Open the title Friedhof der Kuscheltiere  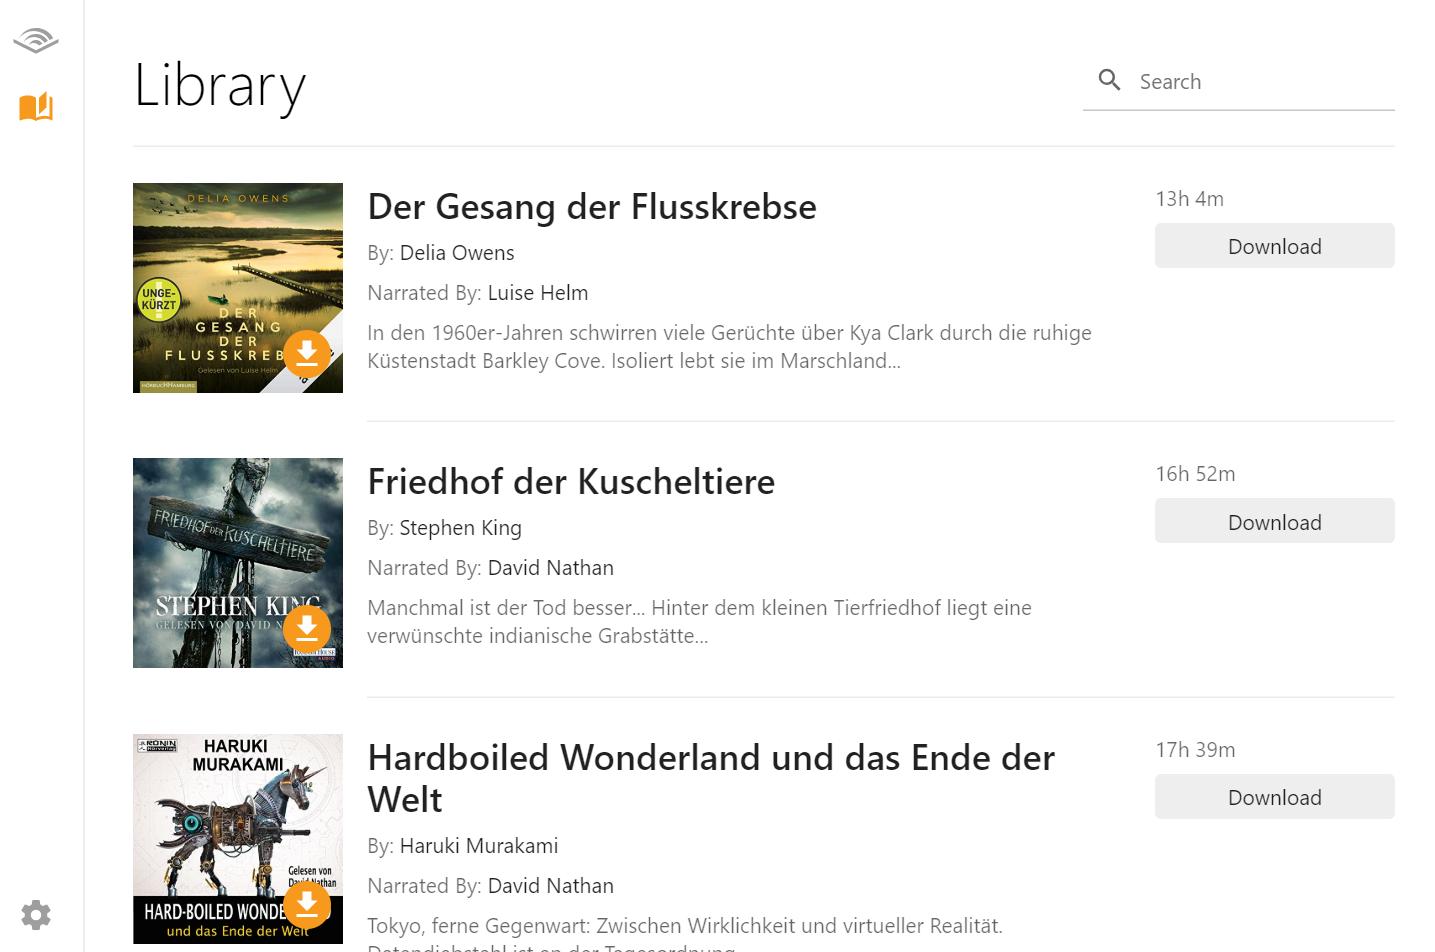[x=571, y=482]
